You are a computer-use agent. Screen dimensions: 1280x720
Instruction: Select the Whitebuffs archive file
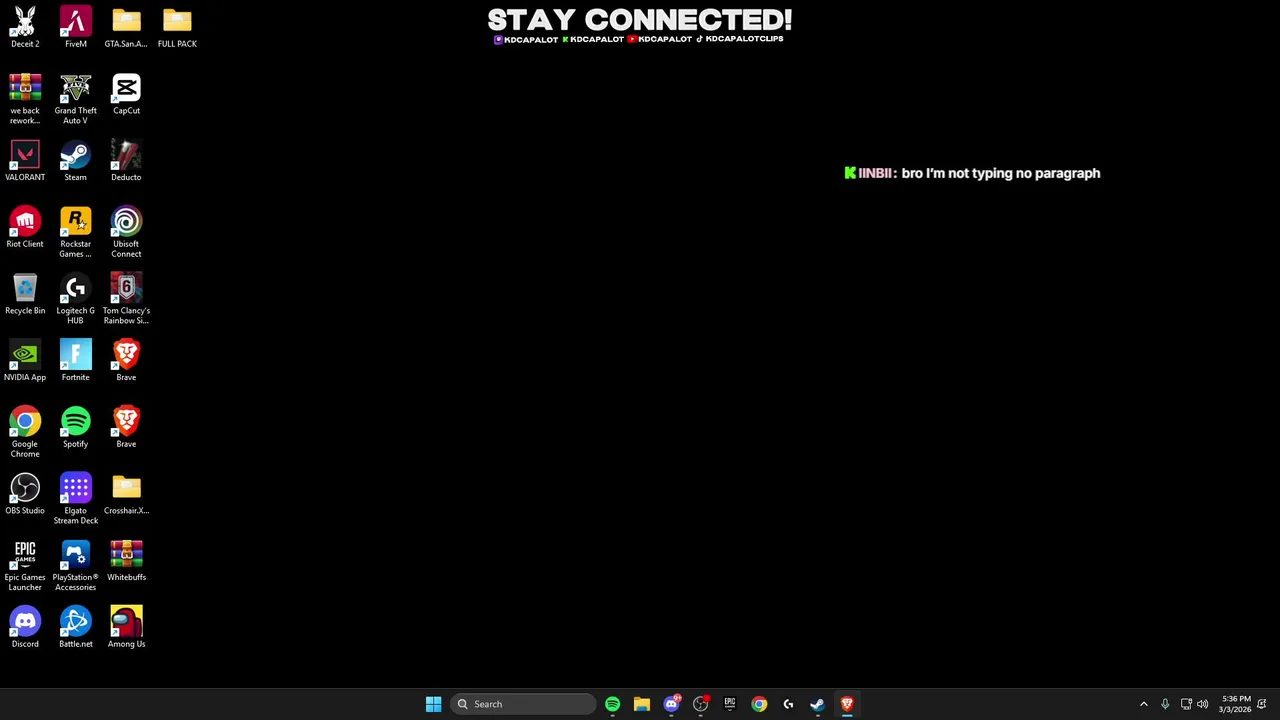click(126, 561)
